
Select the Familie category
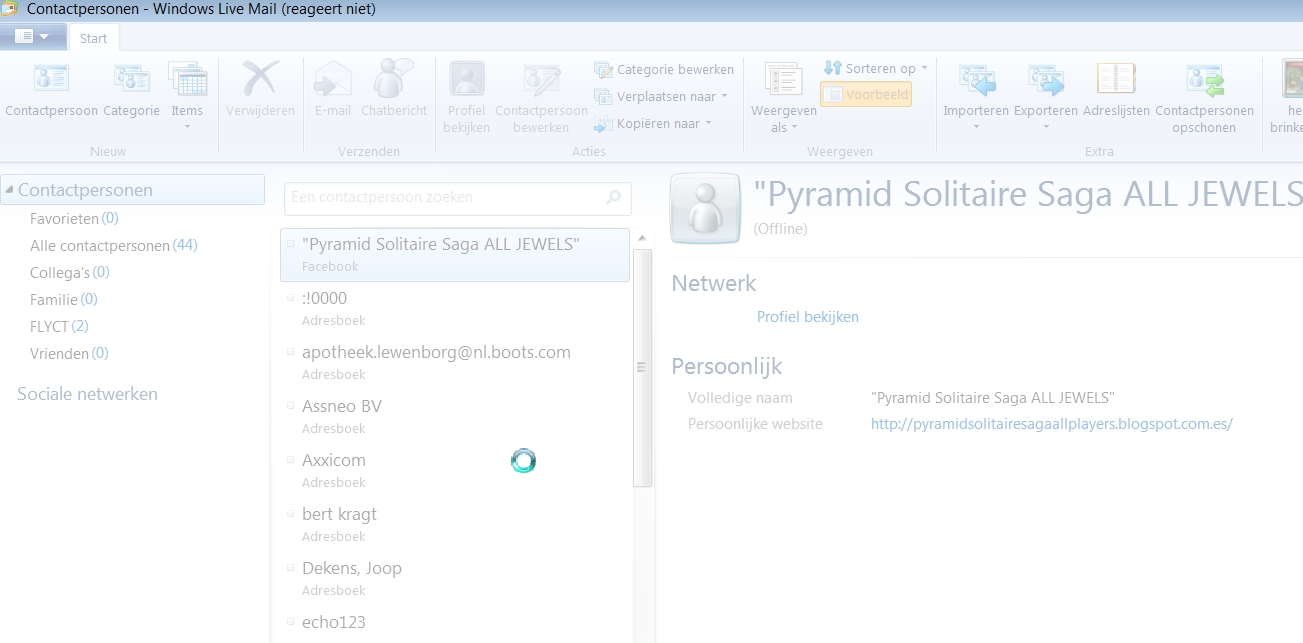[64, 299]
